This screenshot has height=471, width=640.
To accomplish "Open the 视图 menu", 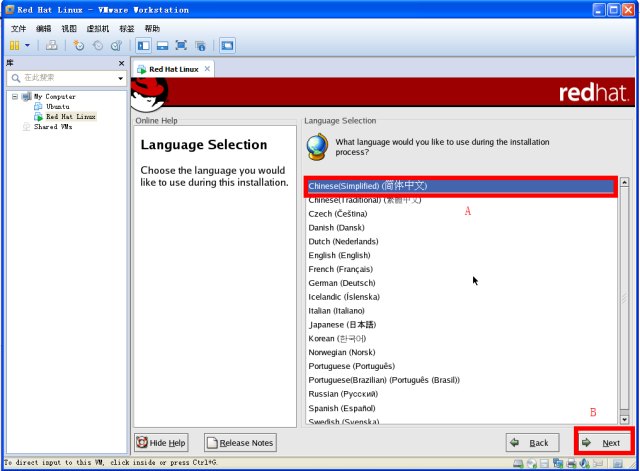I will (69, 29).
